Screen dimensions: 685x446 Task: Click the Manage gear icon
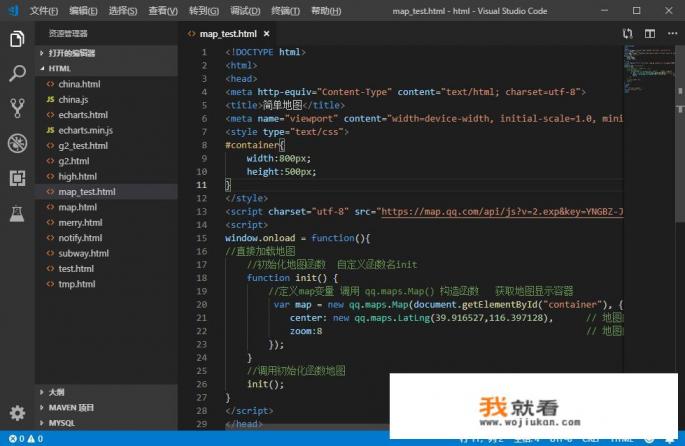(17, 412)
